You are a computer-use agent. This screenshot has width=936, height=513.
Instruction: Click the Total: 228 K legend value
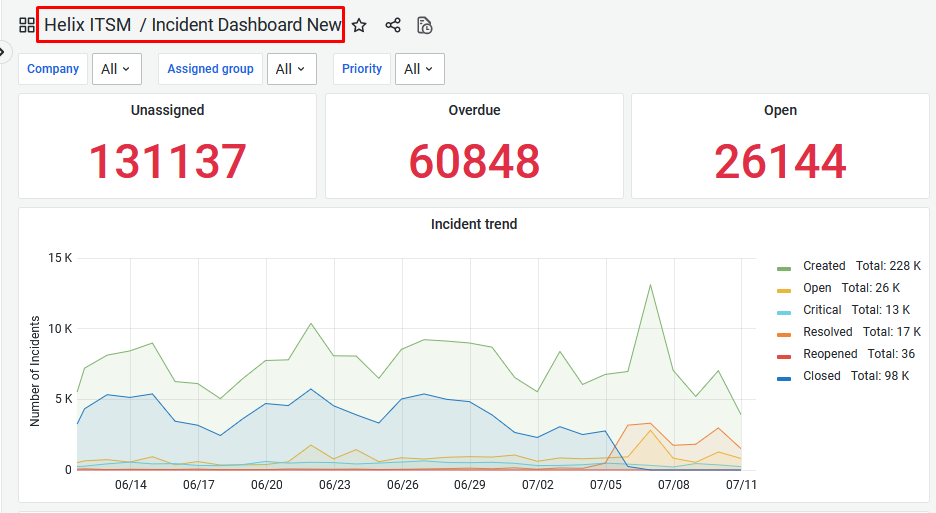[x=888, y=266]
